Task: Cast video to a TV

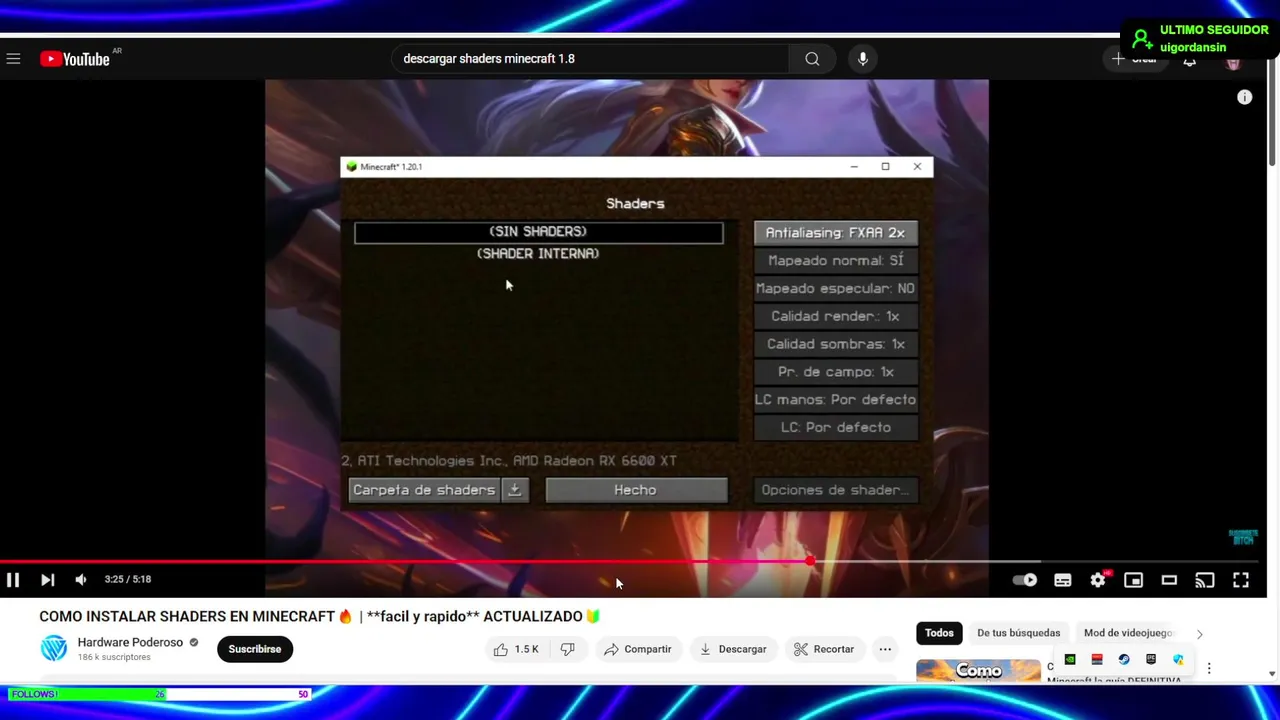Action: pos(1205,580)
